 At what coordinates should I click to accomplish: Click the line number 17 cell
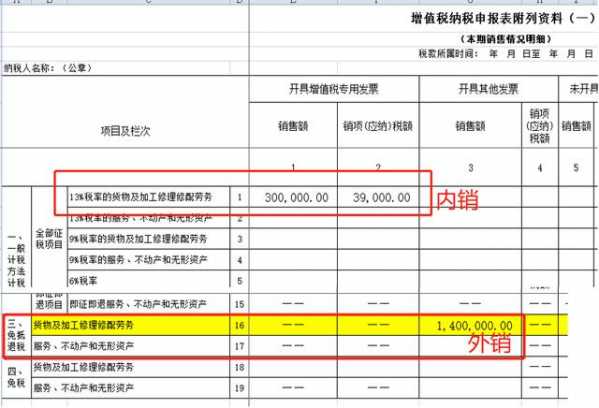tap(240, 346)
